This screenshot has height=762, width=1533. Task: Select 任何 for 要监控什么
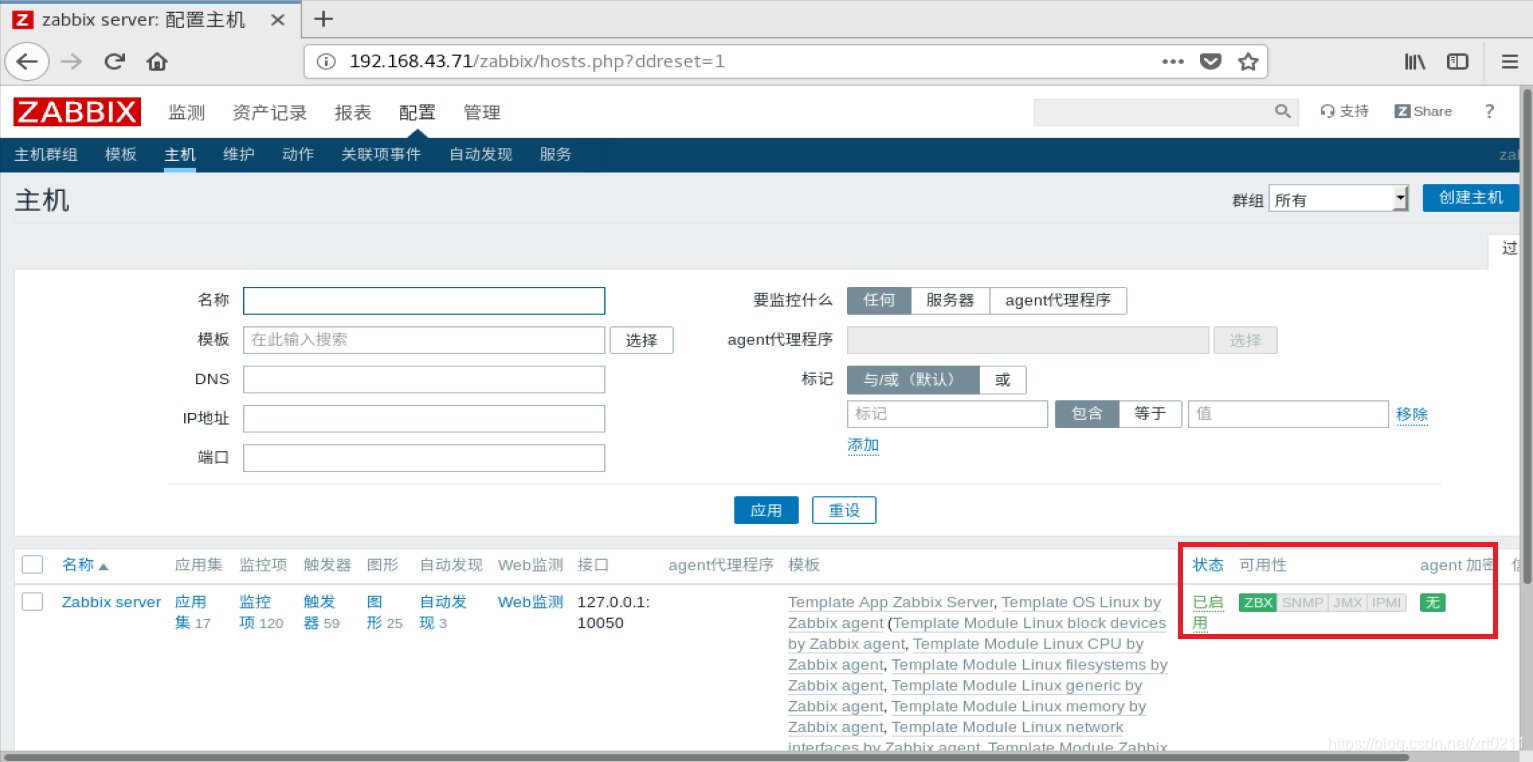[x=879, y=300]
